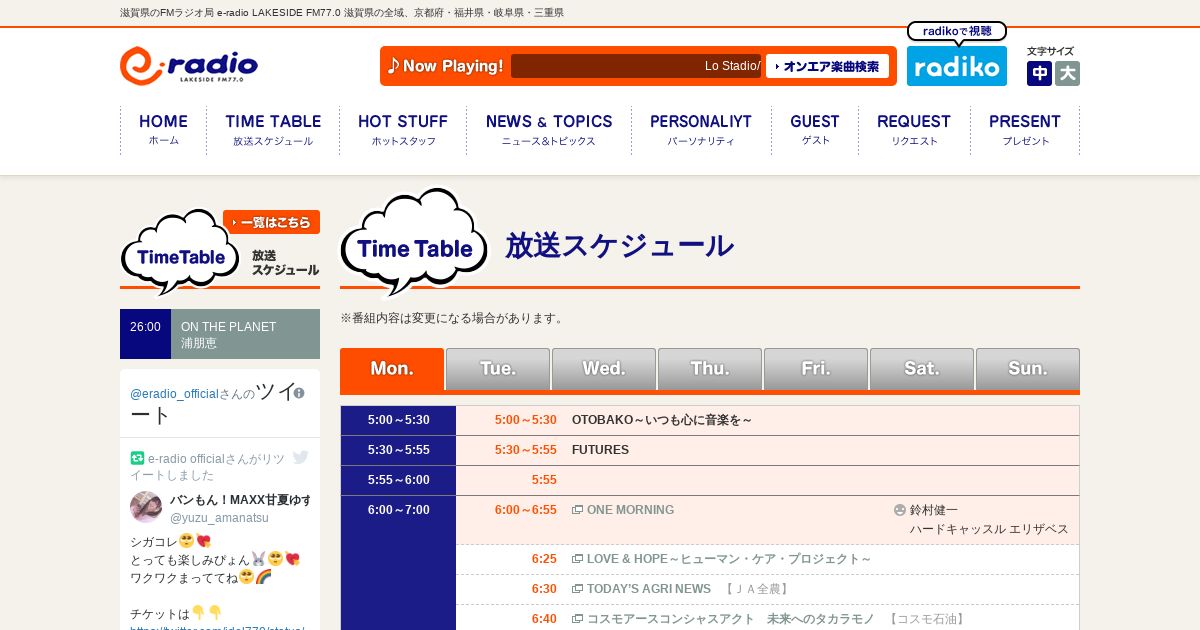
Task: Click external link icon beside TODAY'S AGRI NEWS
Action: click(x=577, y=589)
